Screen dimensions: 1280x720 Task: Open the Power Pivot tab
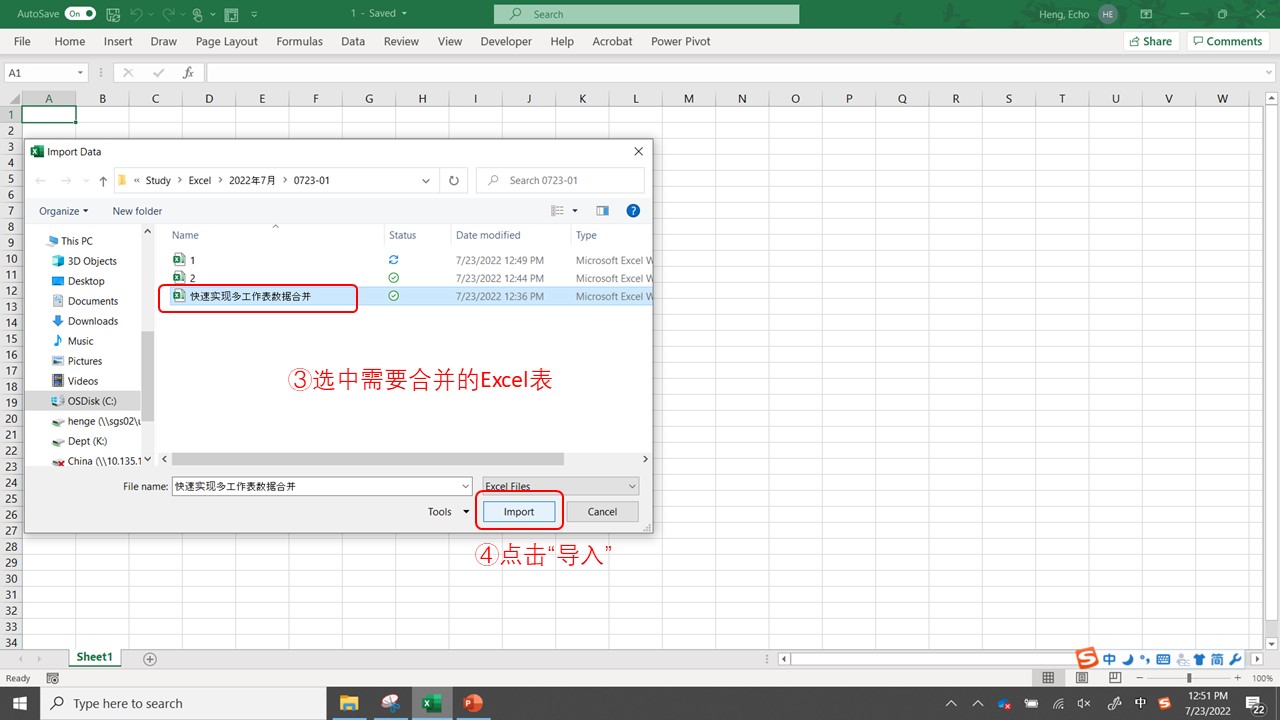click(x=681, y=42)
